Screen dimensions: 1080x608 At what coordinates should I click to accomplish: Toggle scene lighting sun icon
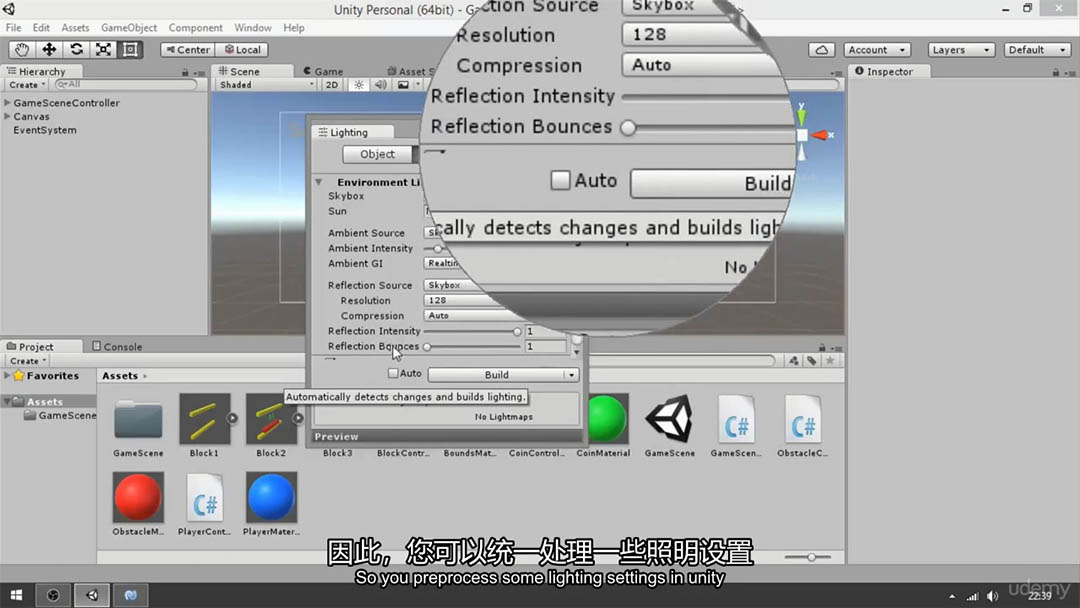point(358,85)
